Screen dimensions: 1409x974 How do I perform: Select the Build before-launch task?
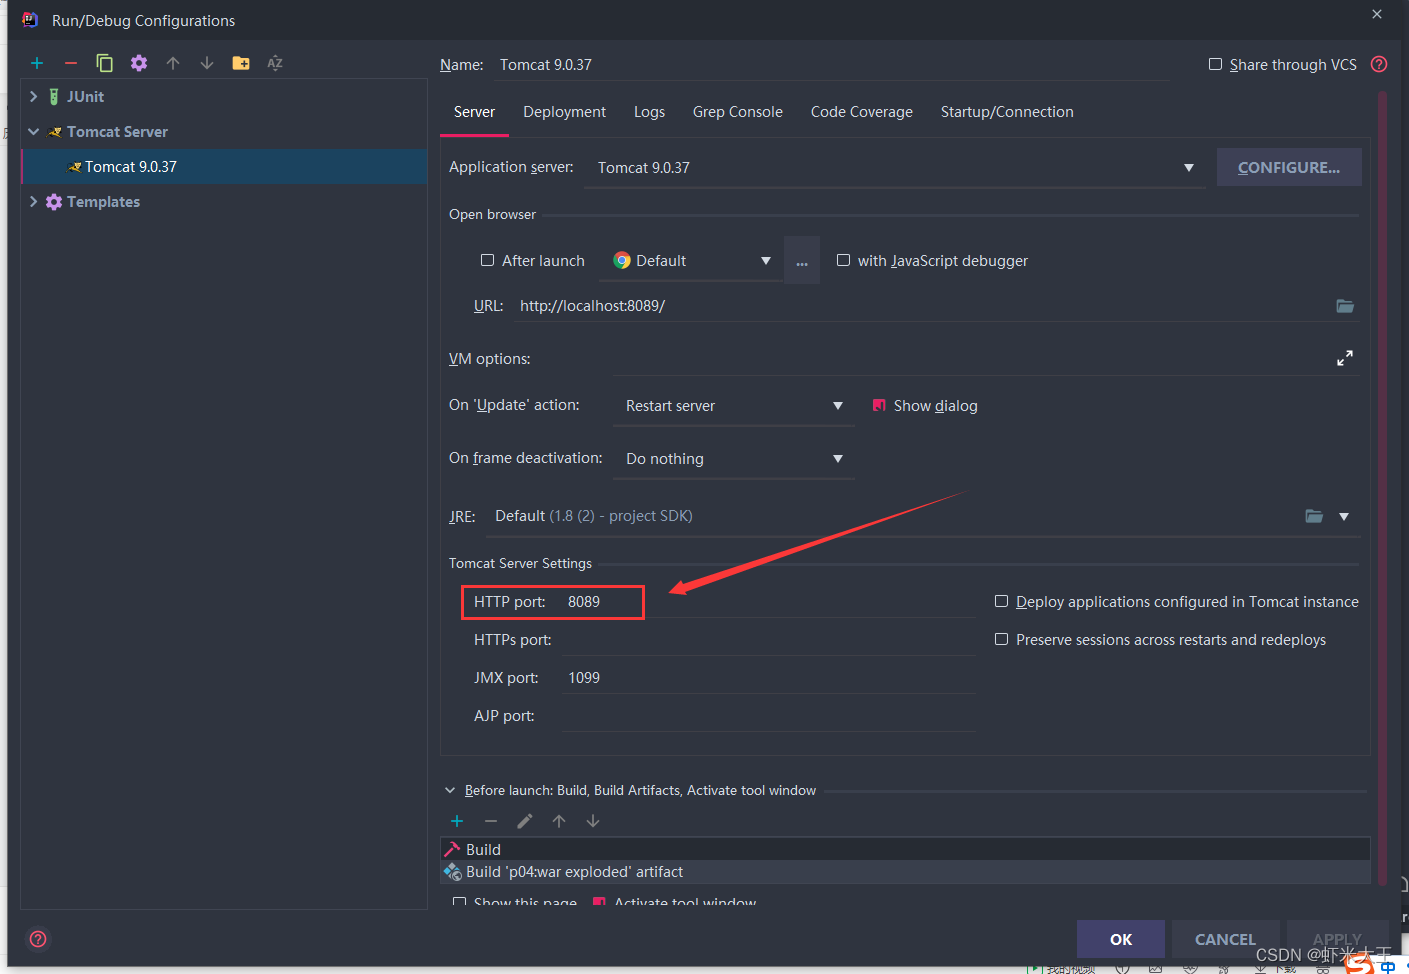tap(905, 849)
